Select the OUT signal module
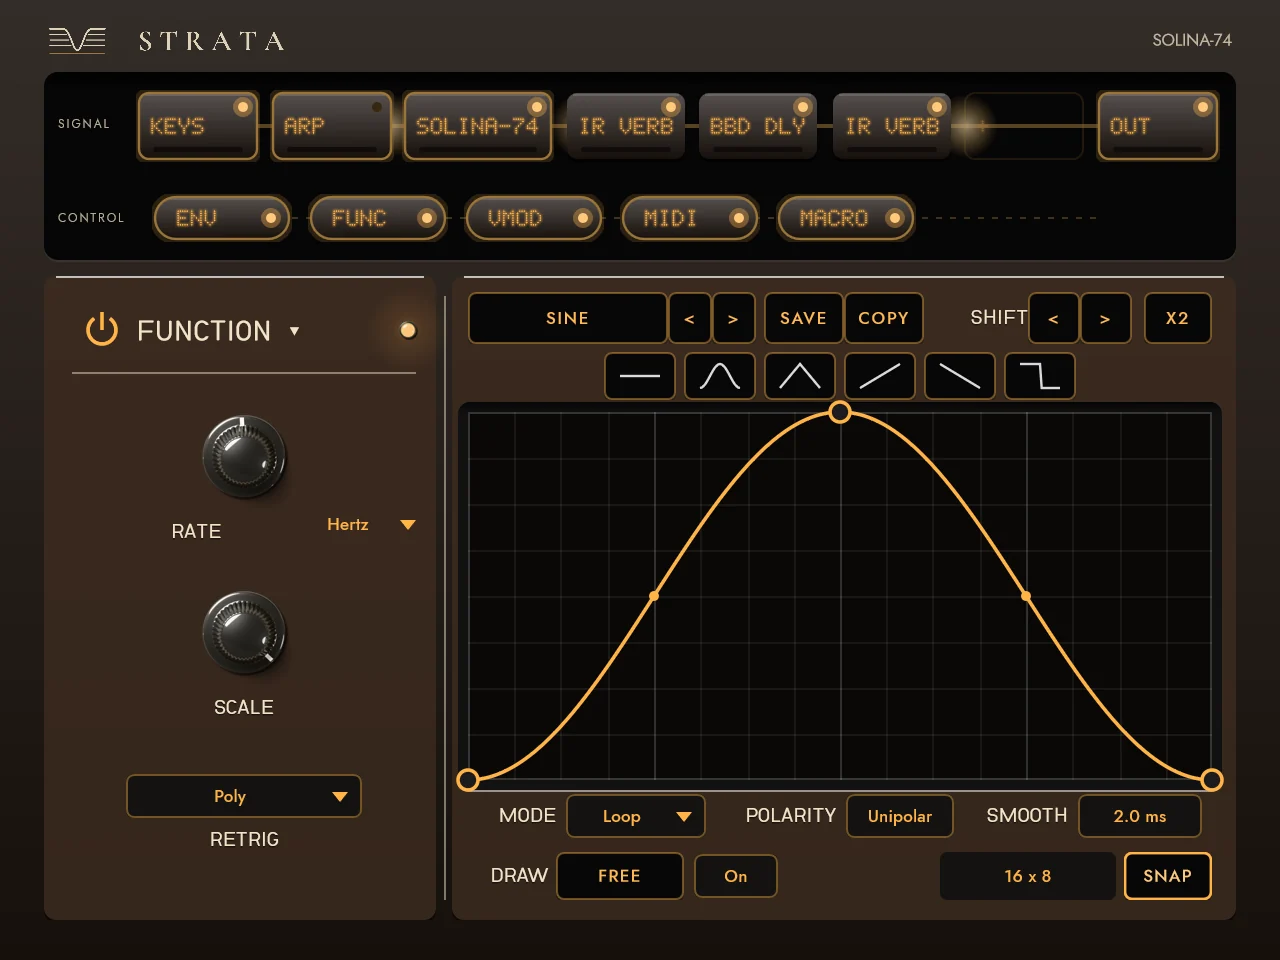1280x960 pixels. click(1158, 126)
